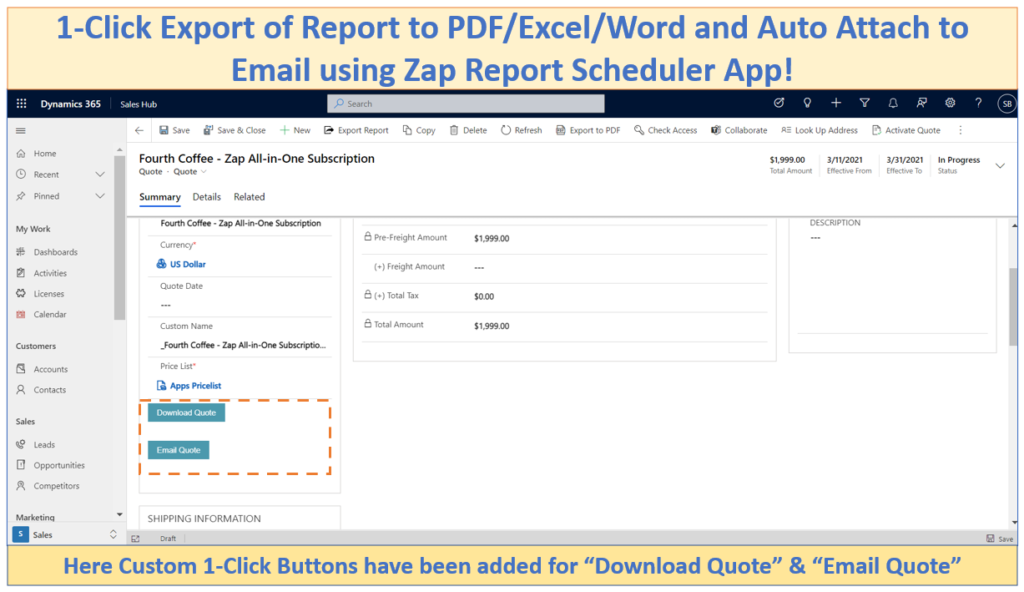Click the Delete command

[468, 130]
